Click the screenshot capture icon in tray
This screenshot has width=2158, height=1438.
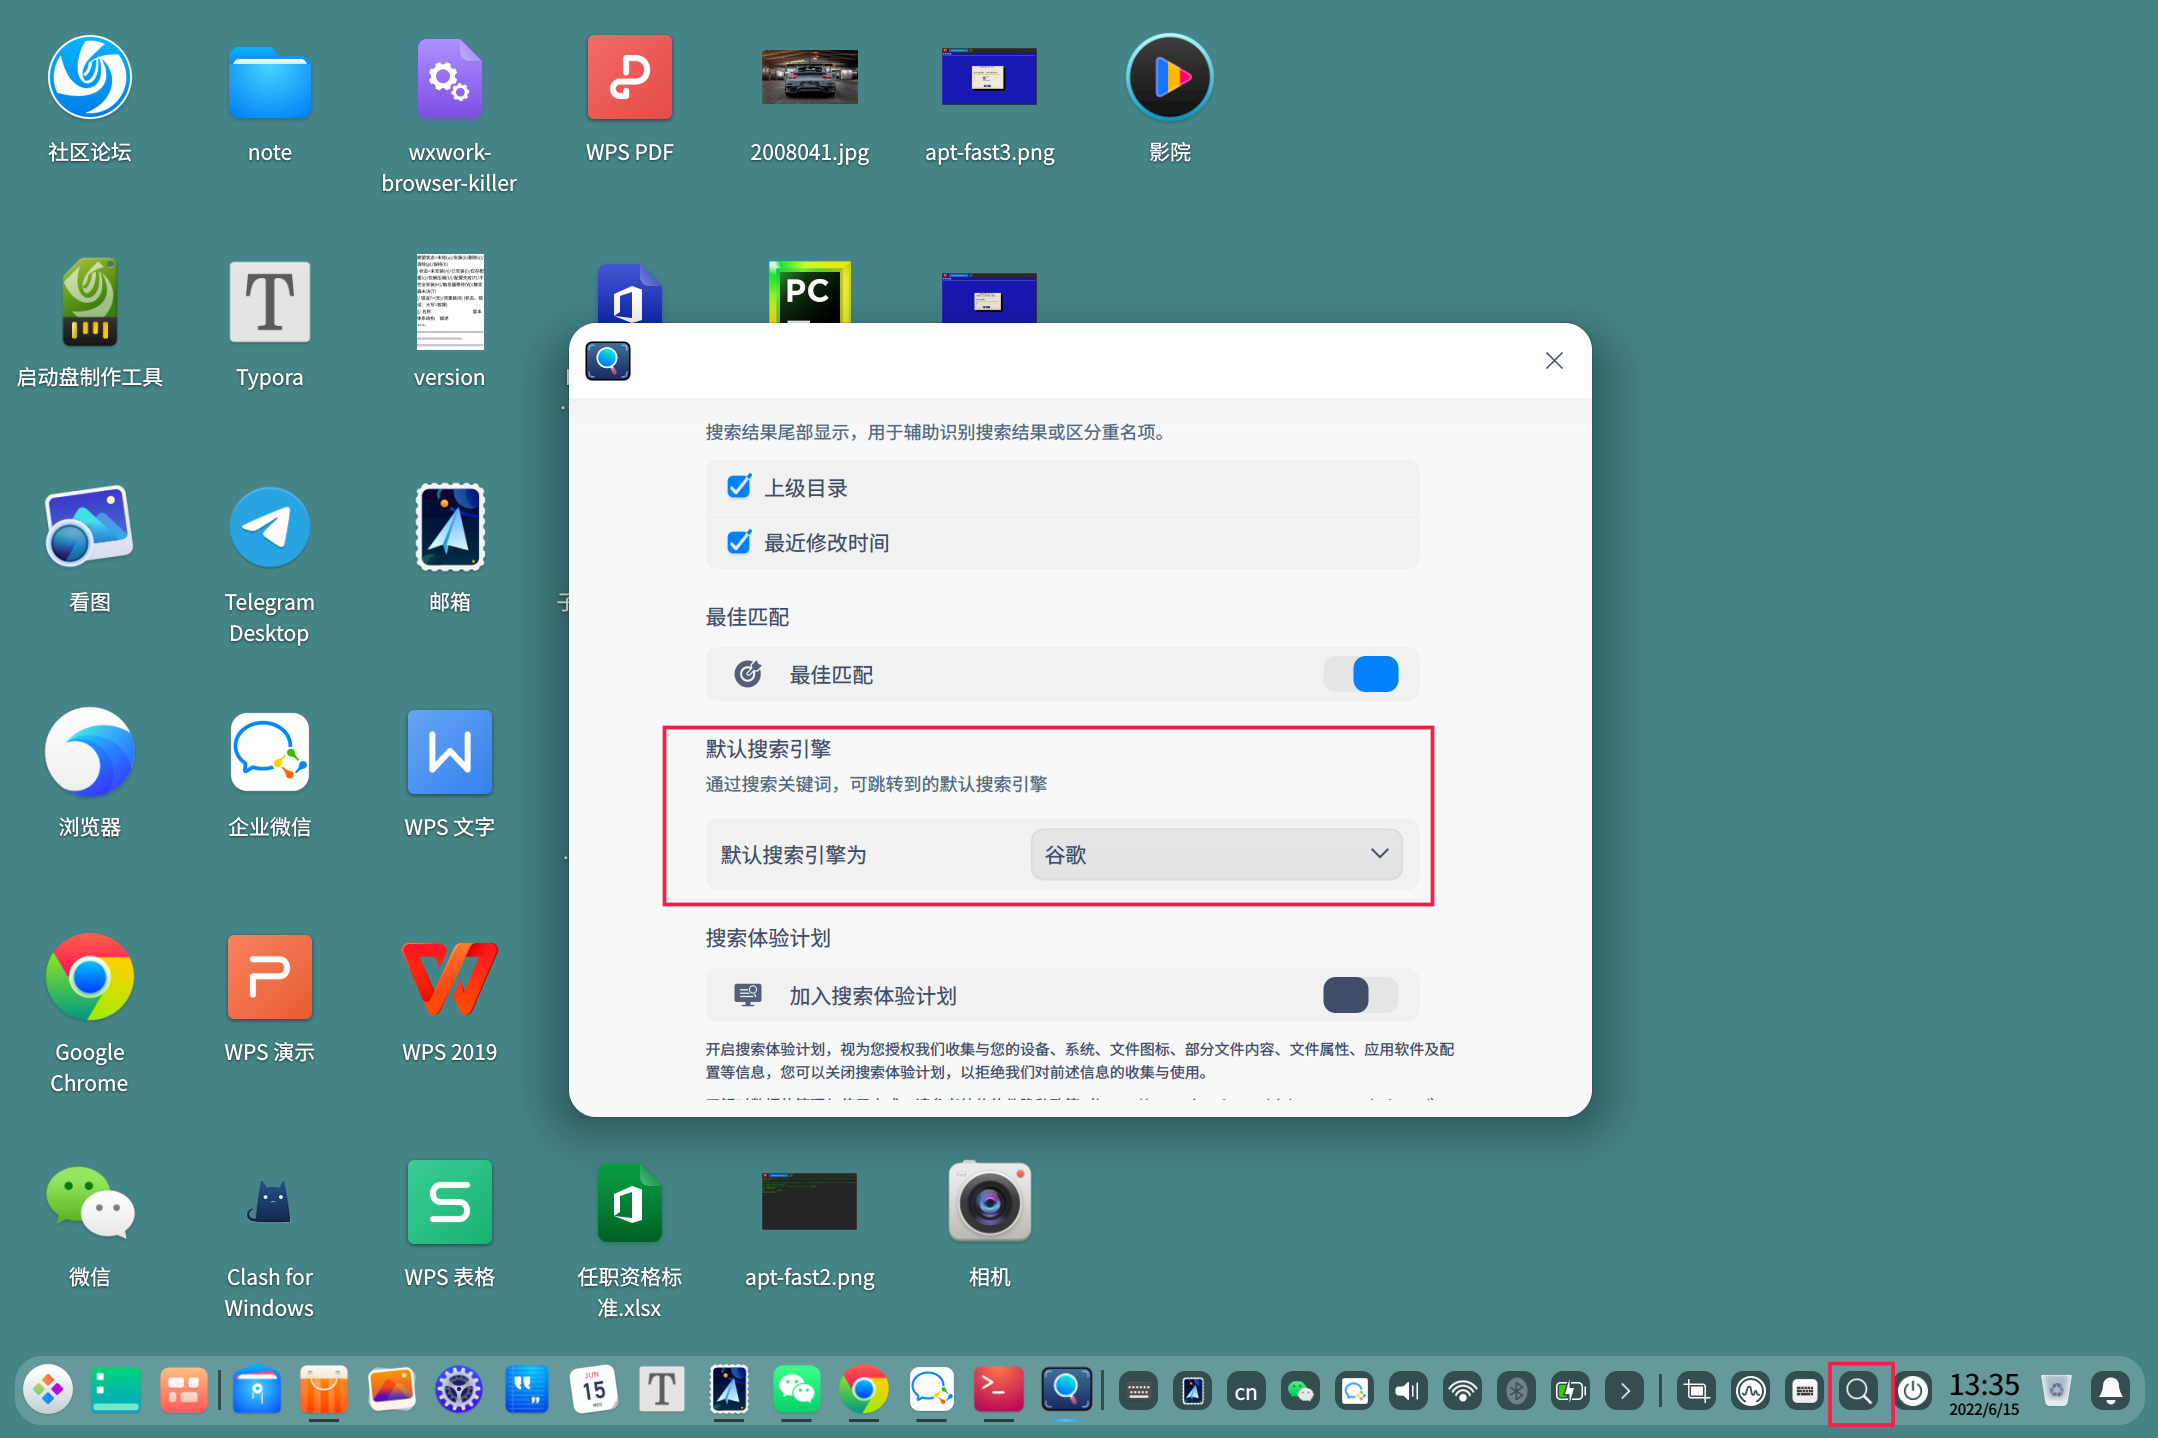point(1697,1391)
